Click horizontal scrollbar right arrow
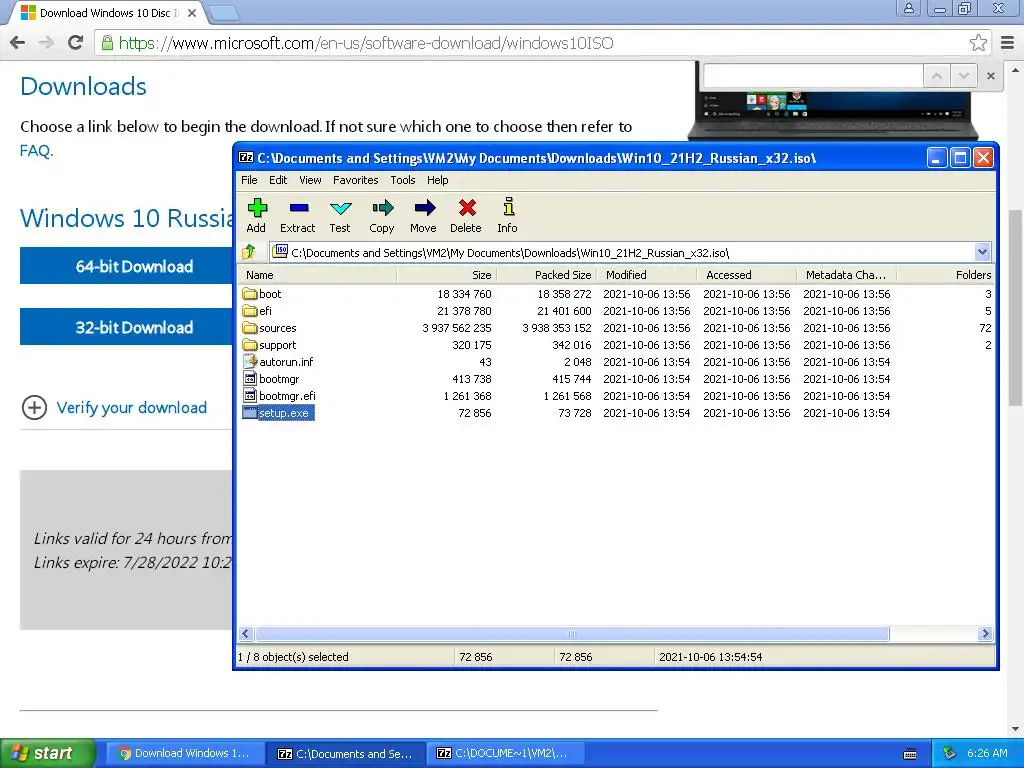1024x768 pixels. (985, 633)
